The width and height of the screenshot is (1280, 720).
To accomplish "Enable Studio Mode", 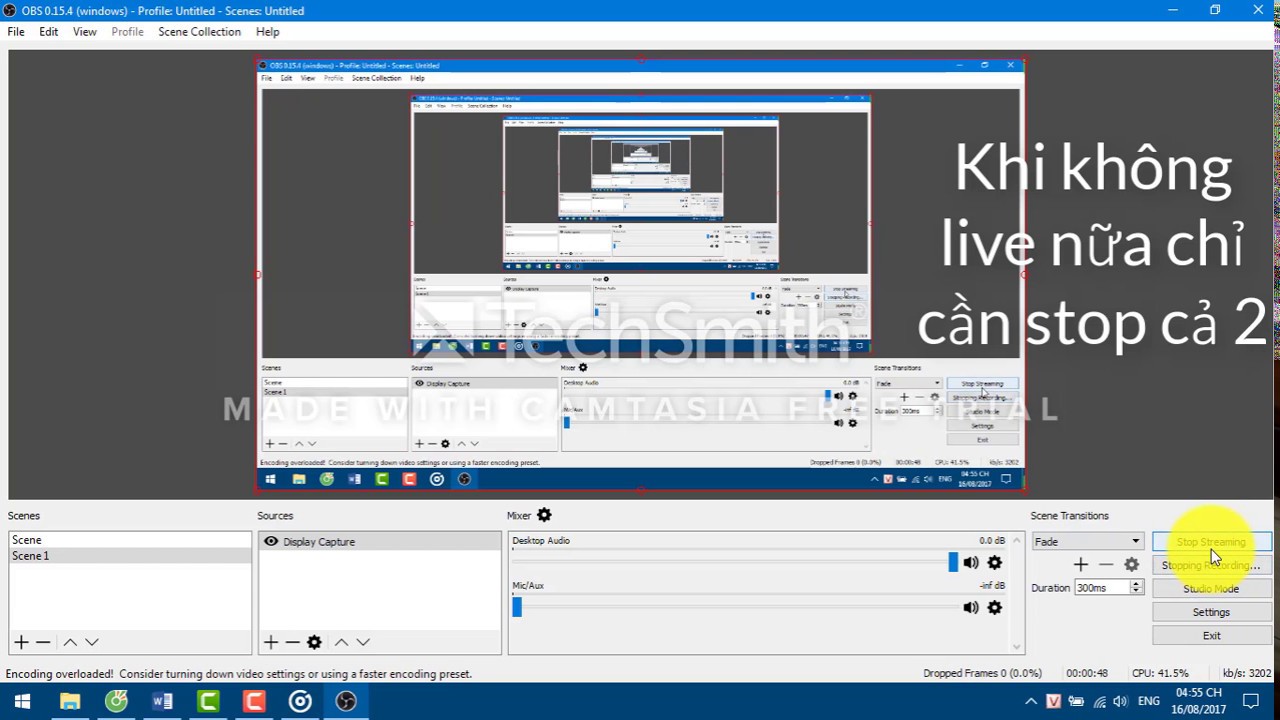I will 1211,589.
